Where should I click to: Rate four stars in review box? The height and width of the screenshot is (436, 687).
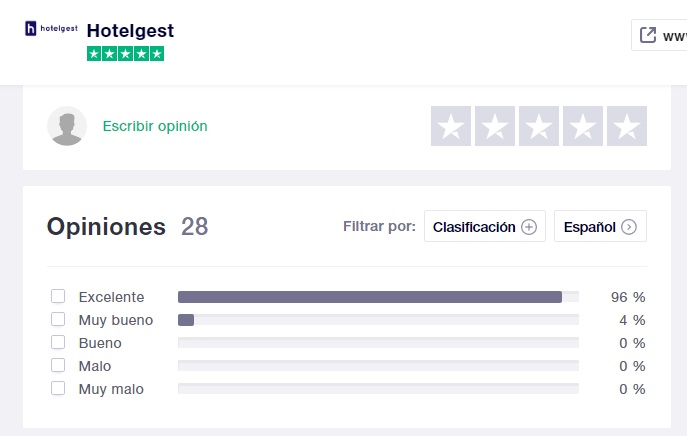(x=583, y=127)
